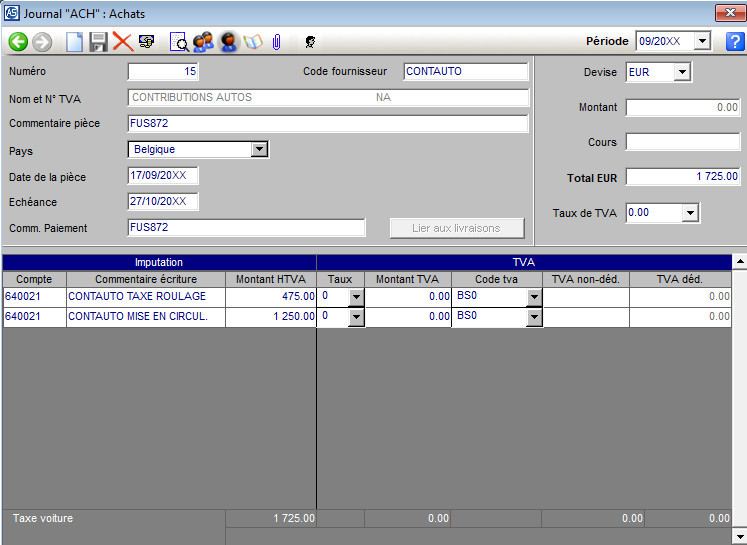Click the Montant HTVA column header
This screenshot has width=747, height=545.
270,279
